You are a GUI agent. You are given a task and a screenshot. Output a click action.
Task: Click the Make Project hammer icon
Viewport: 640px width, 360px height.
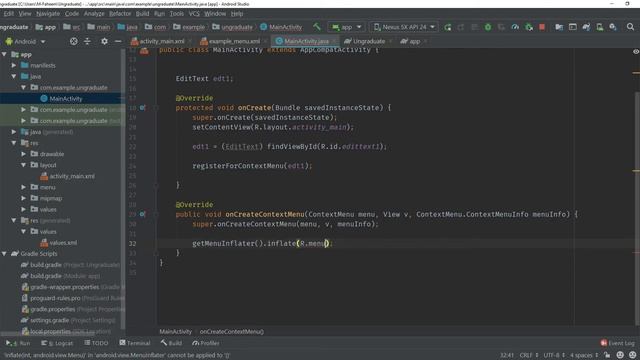[317, 27]
